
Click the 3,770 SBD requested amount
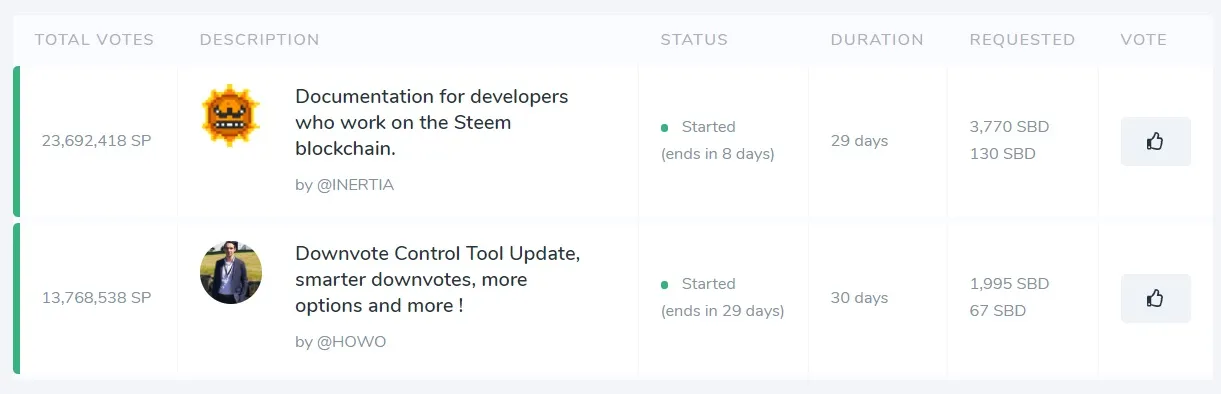click(x=1009, y=127)
